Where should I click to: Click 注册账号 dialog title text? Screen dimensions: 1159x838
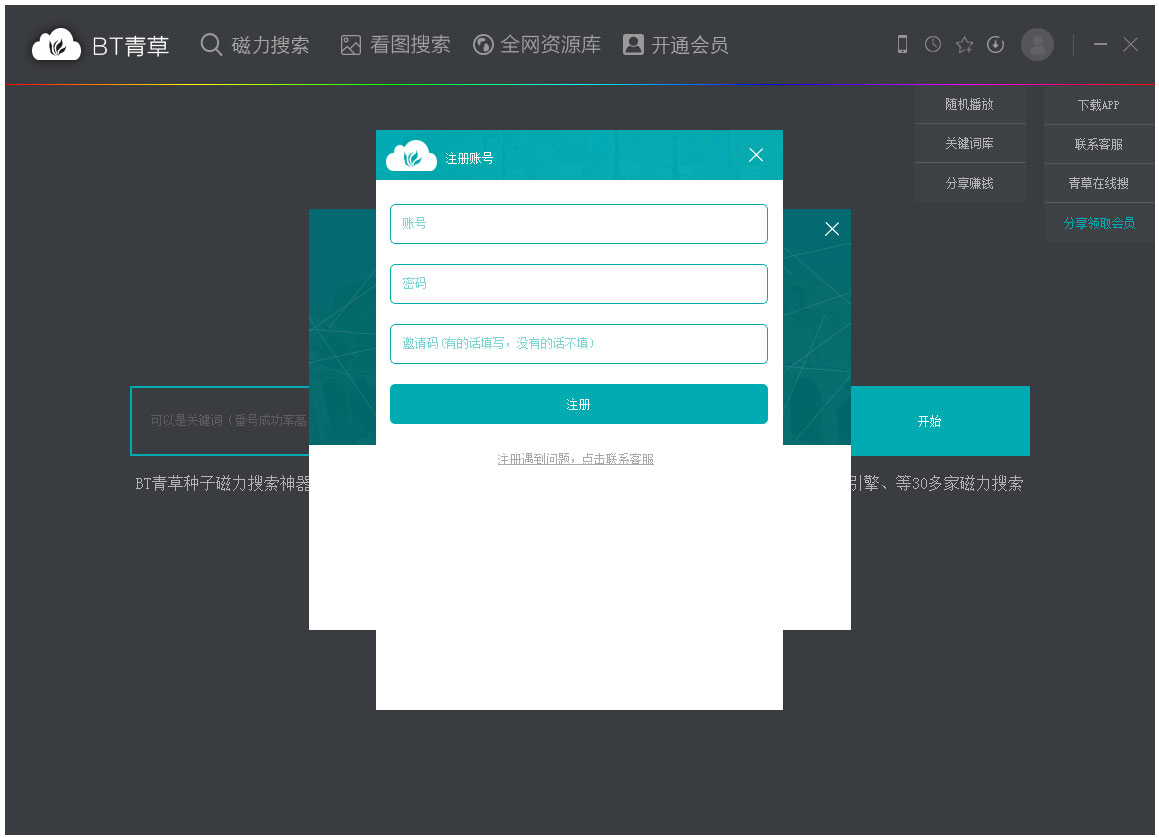pos(469,158)
